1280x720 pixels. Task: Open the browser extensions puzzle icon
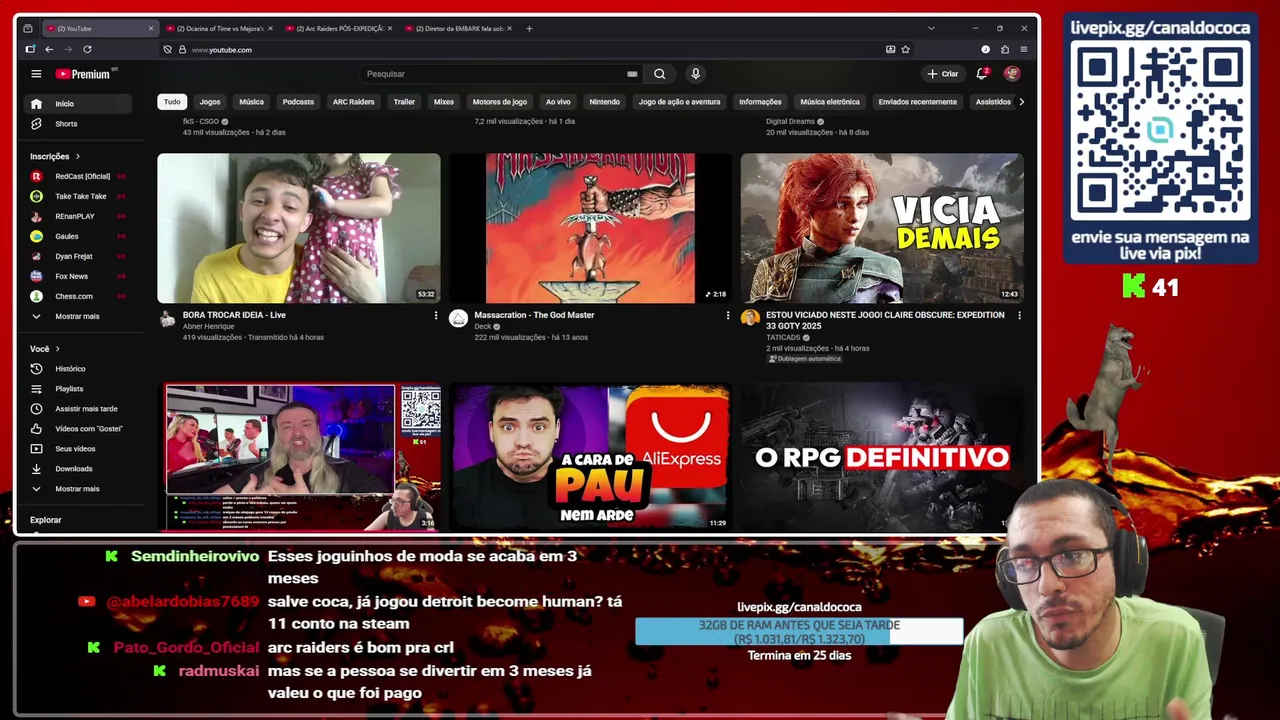click(1004, 49)
